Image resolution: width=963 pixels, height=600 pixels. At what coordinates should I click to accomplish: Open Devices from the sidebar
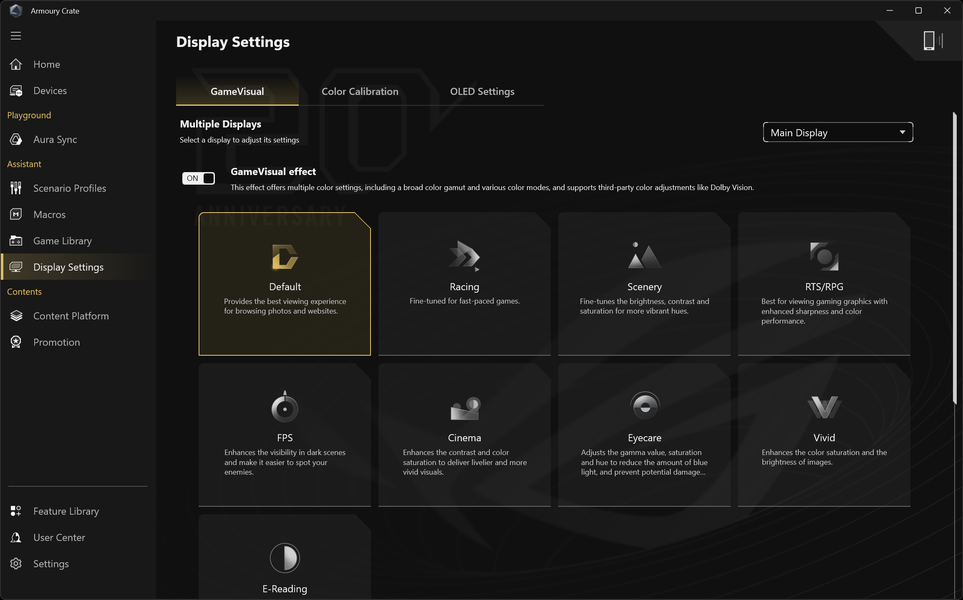pyautogui.click(x=50, y=91)
